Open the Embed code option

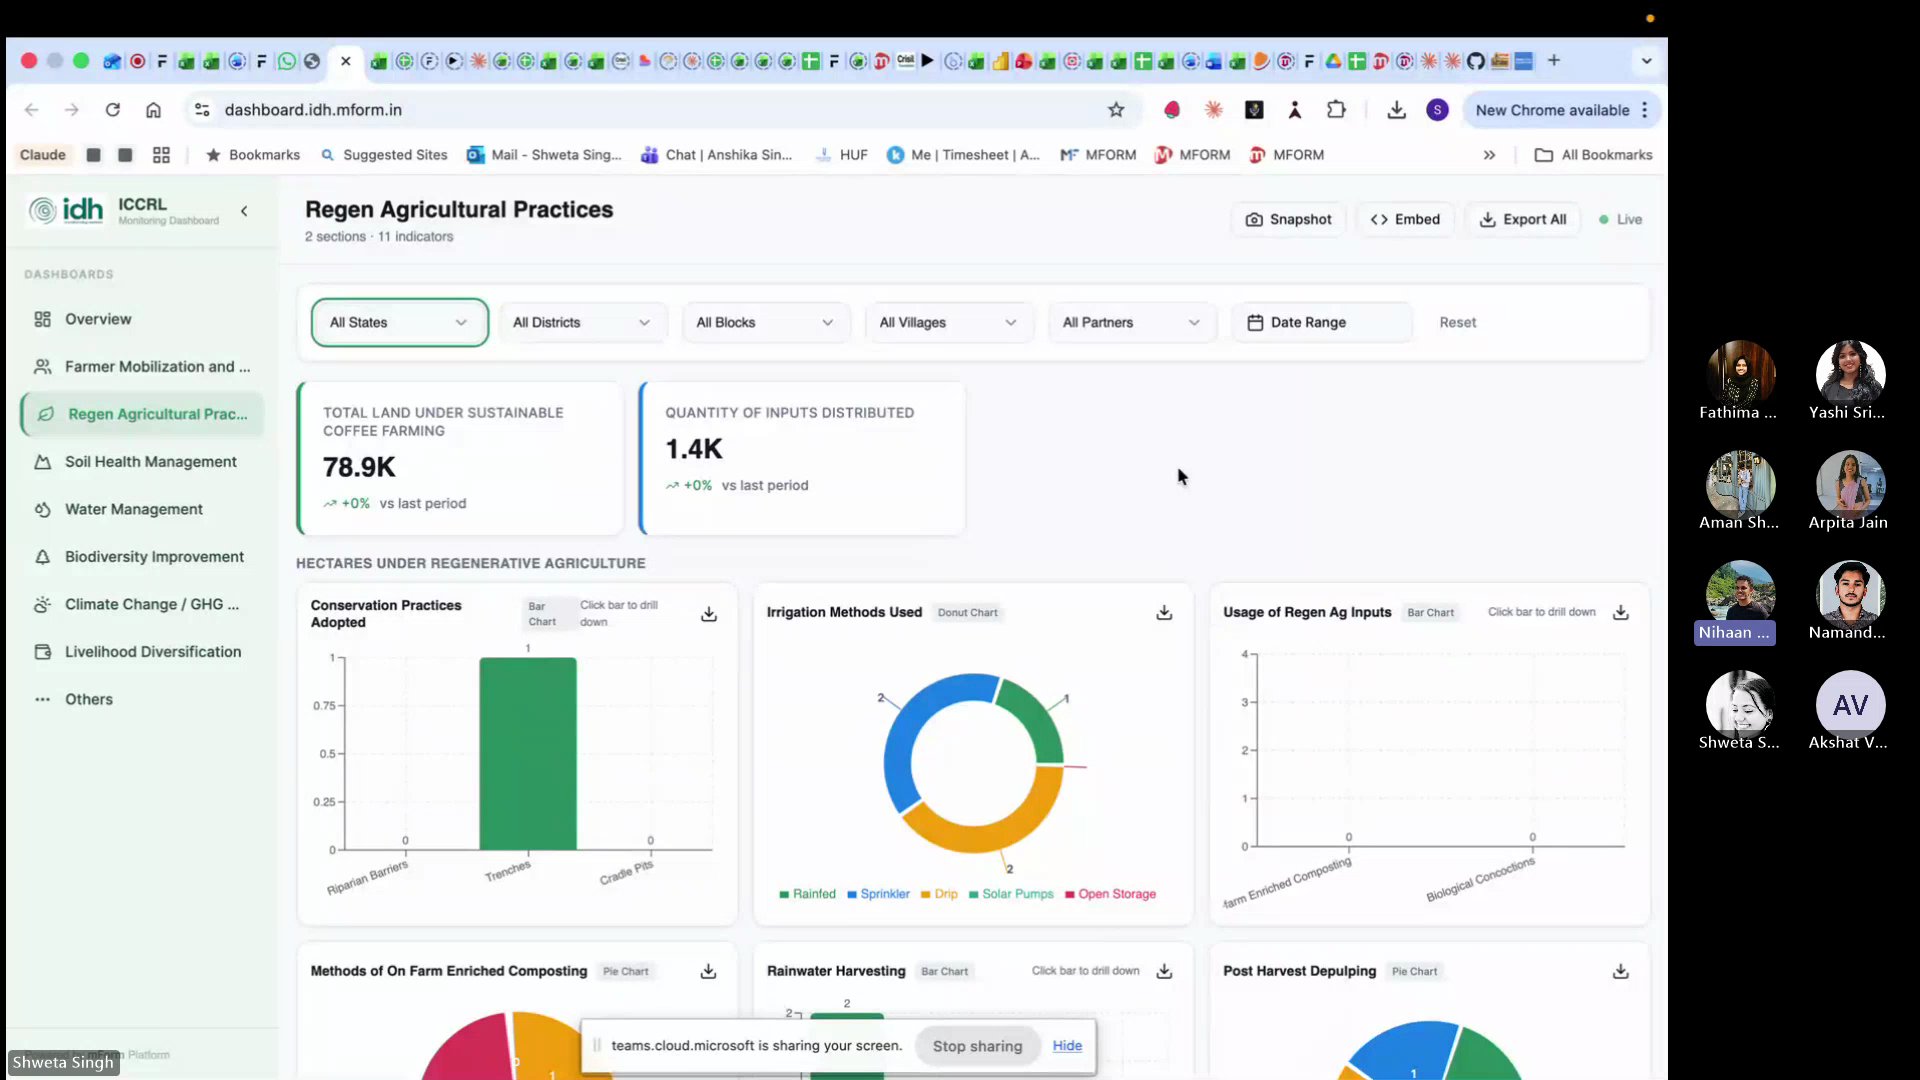1405,219
